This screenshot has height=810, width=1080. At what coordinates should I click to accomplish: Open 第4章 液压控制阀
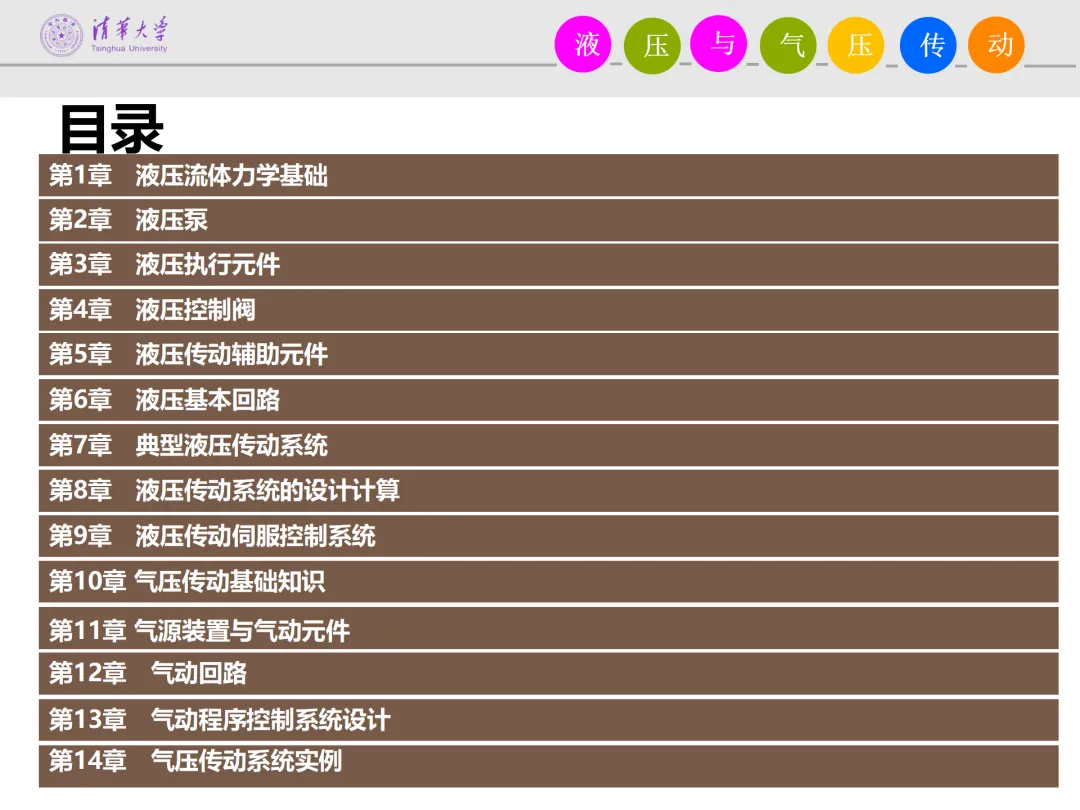pos(548,310)
